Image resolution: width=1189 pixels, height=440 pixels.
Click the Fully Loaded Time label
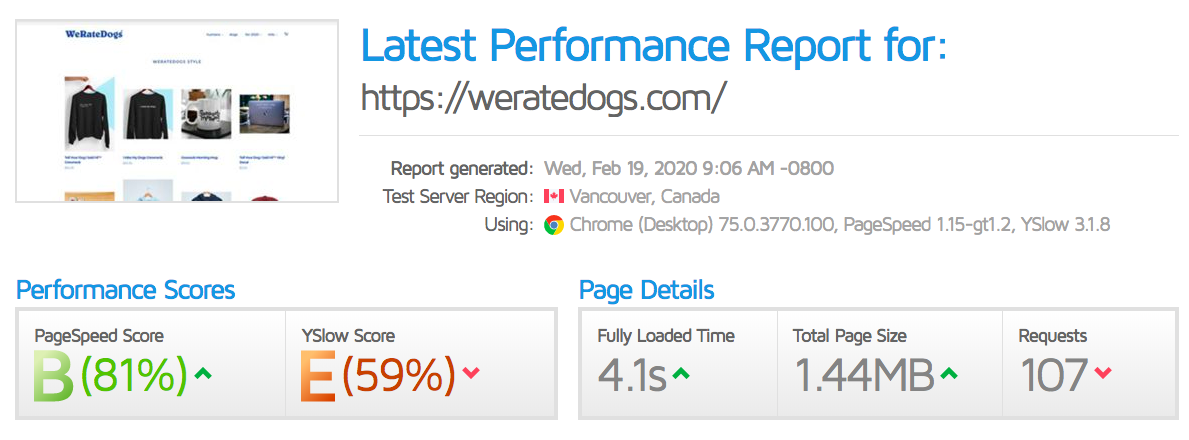(x=665, y=336)
